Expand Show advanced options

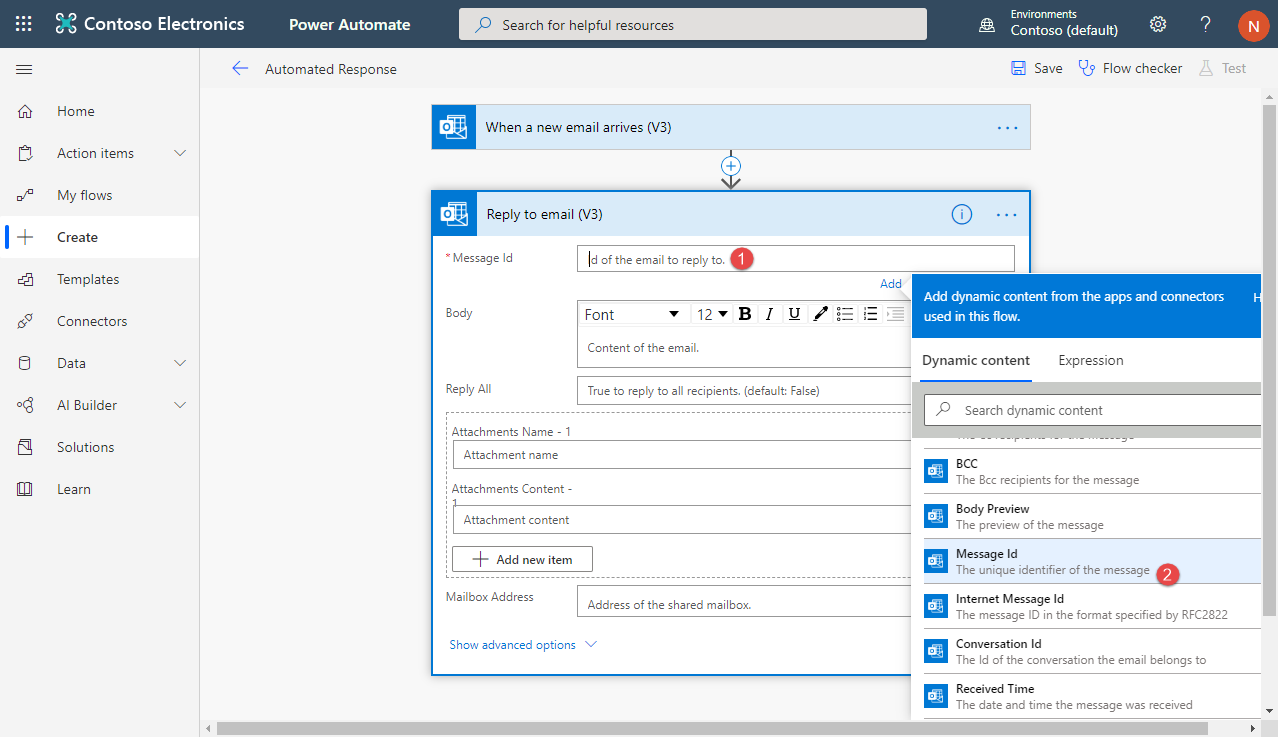[x=522, y=645]
